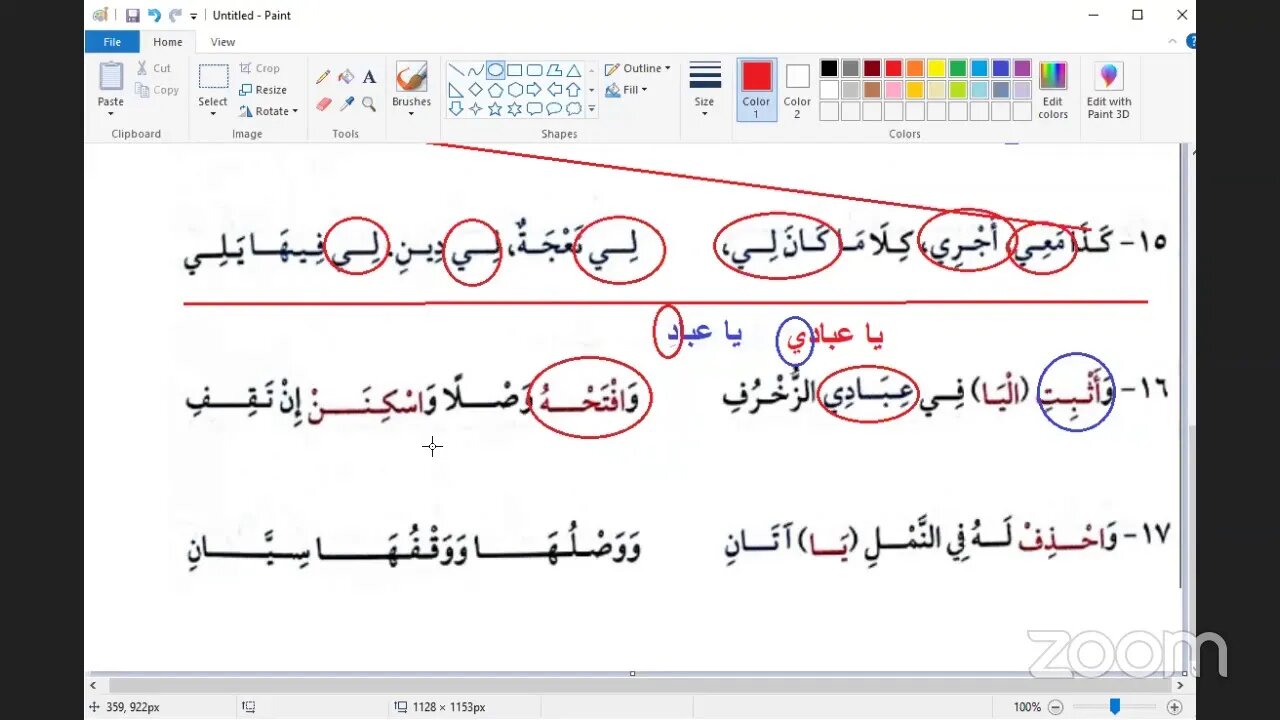Screen dimensions: 1280x720
Task: Select the Fill with color bucket tool
Action: [346, 77]
